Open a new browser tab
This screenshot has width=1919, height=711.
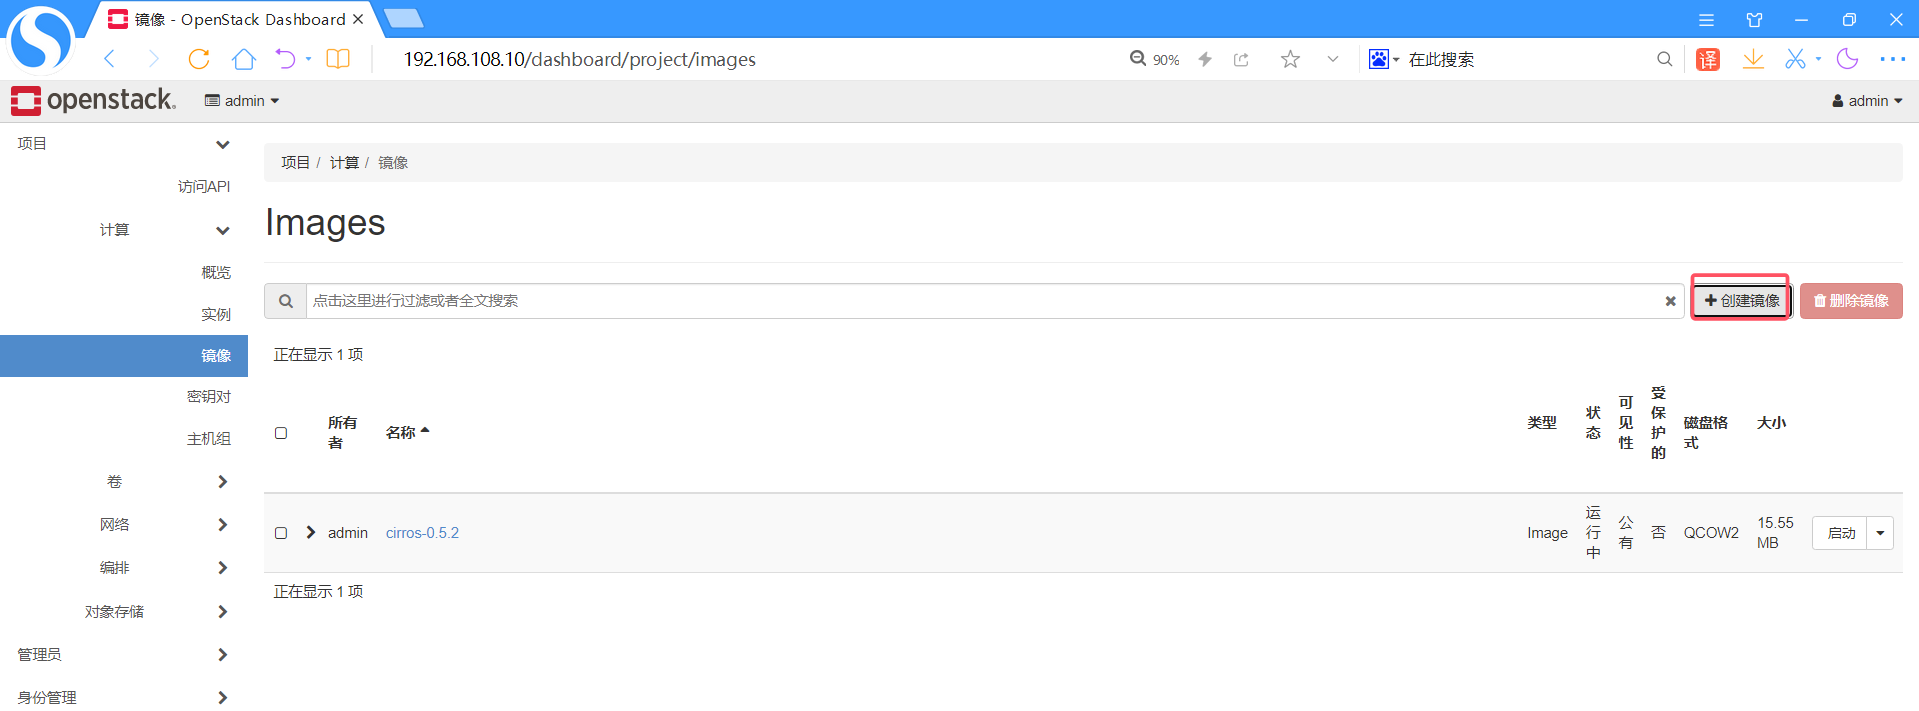[403, 19]
